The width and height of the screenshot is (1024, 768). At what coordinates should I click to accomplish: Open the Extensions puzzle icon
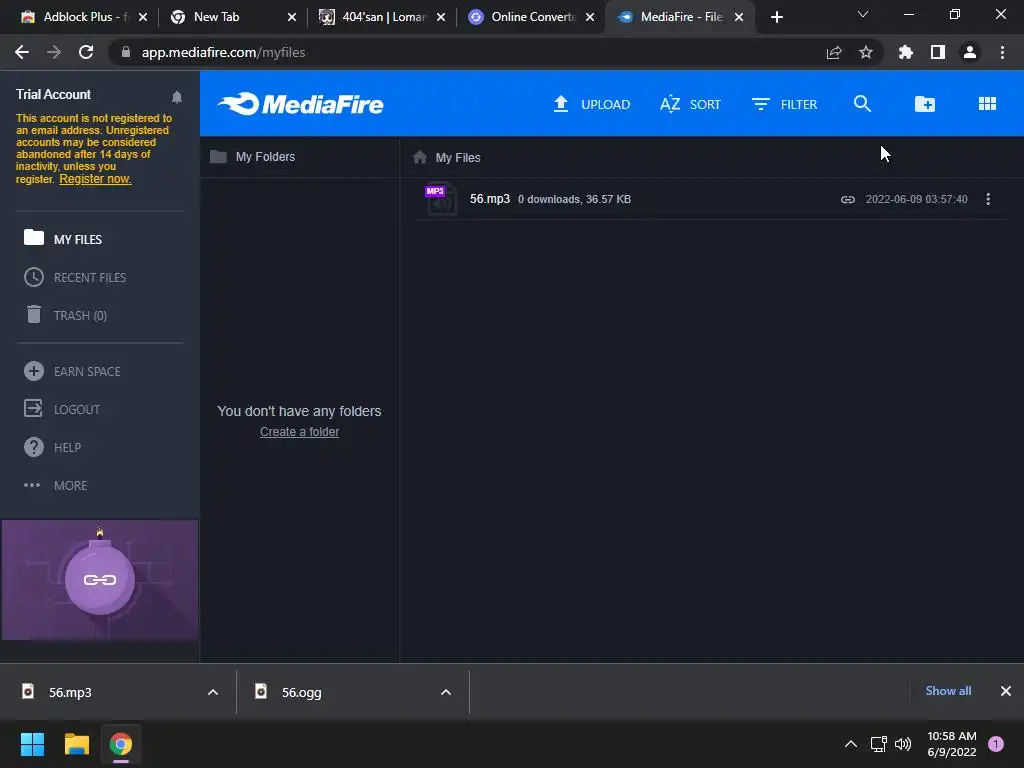point(905,52)
